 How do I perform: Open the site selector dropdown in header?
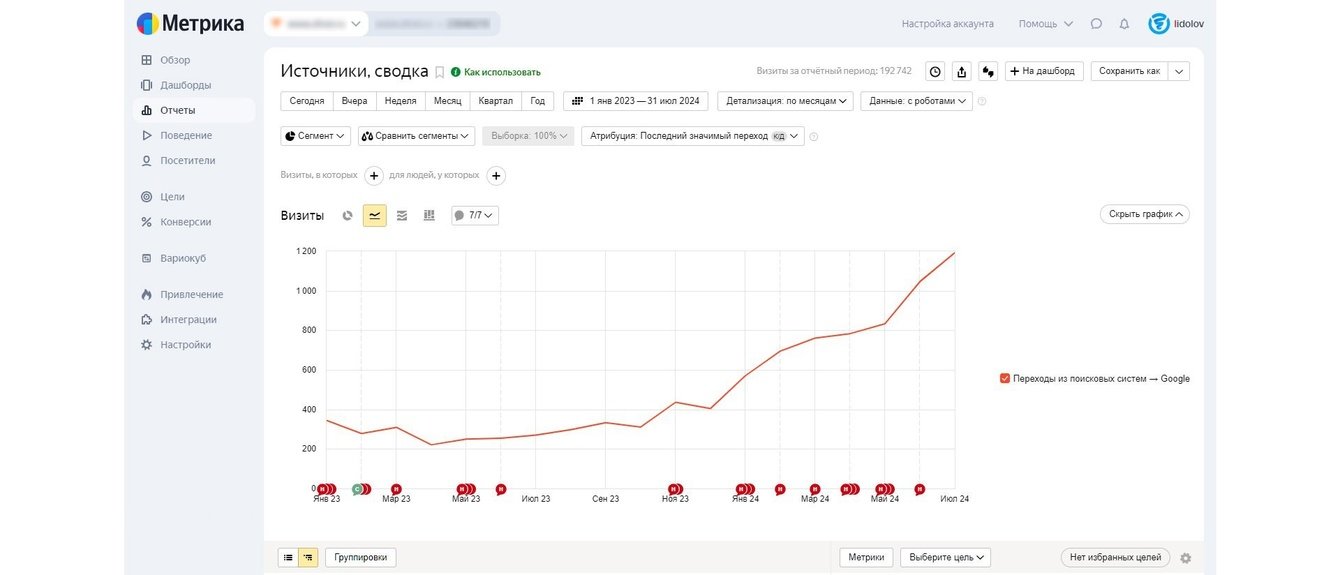click(316, 23)
